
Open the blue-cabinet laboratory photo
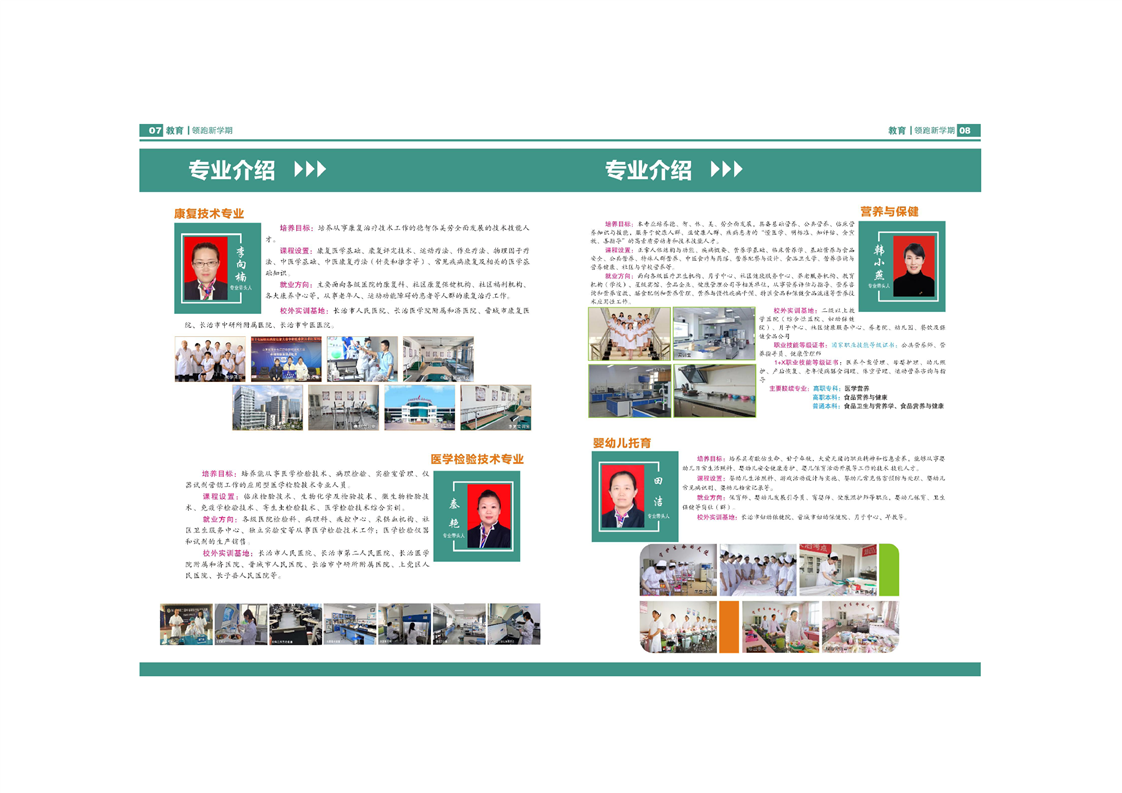[x=630, y=391]
